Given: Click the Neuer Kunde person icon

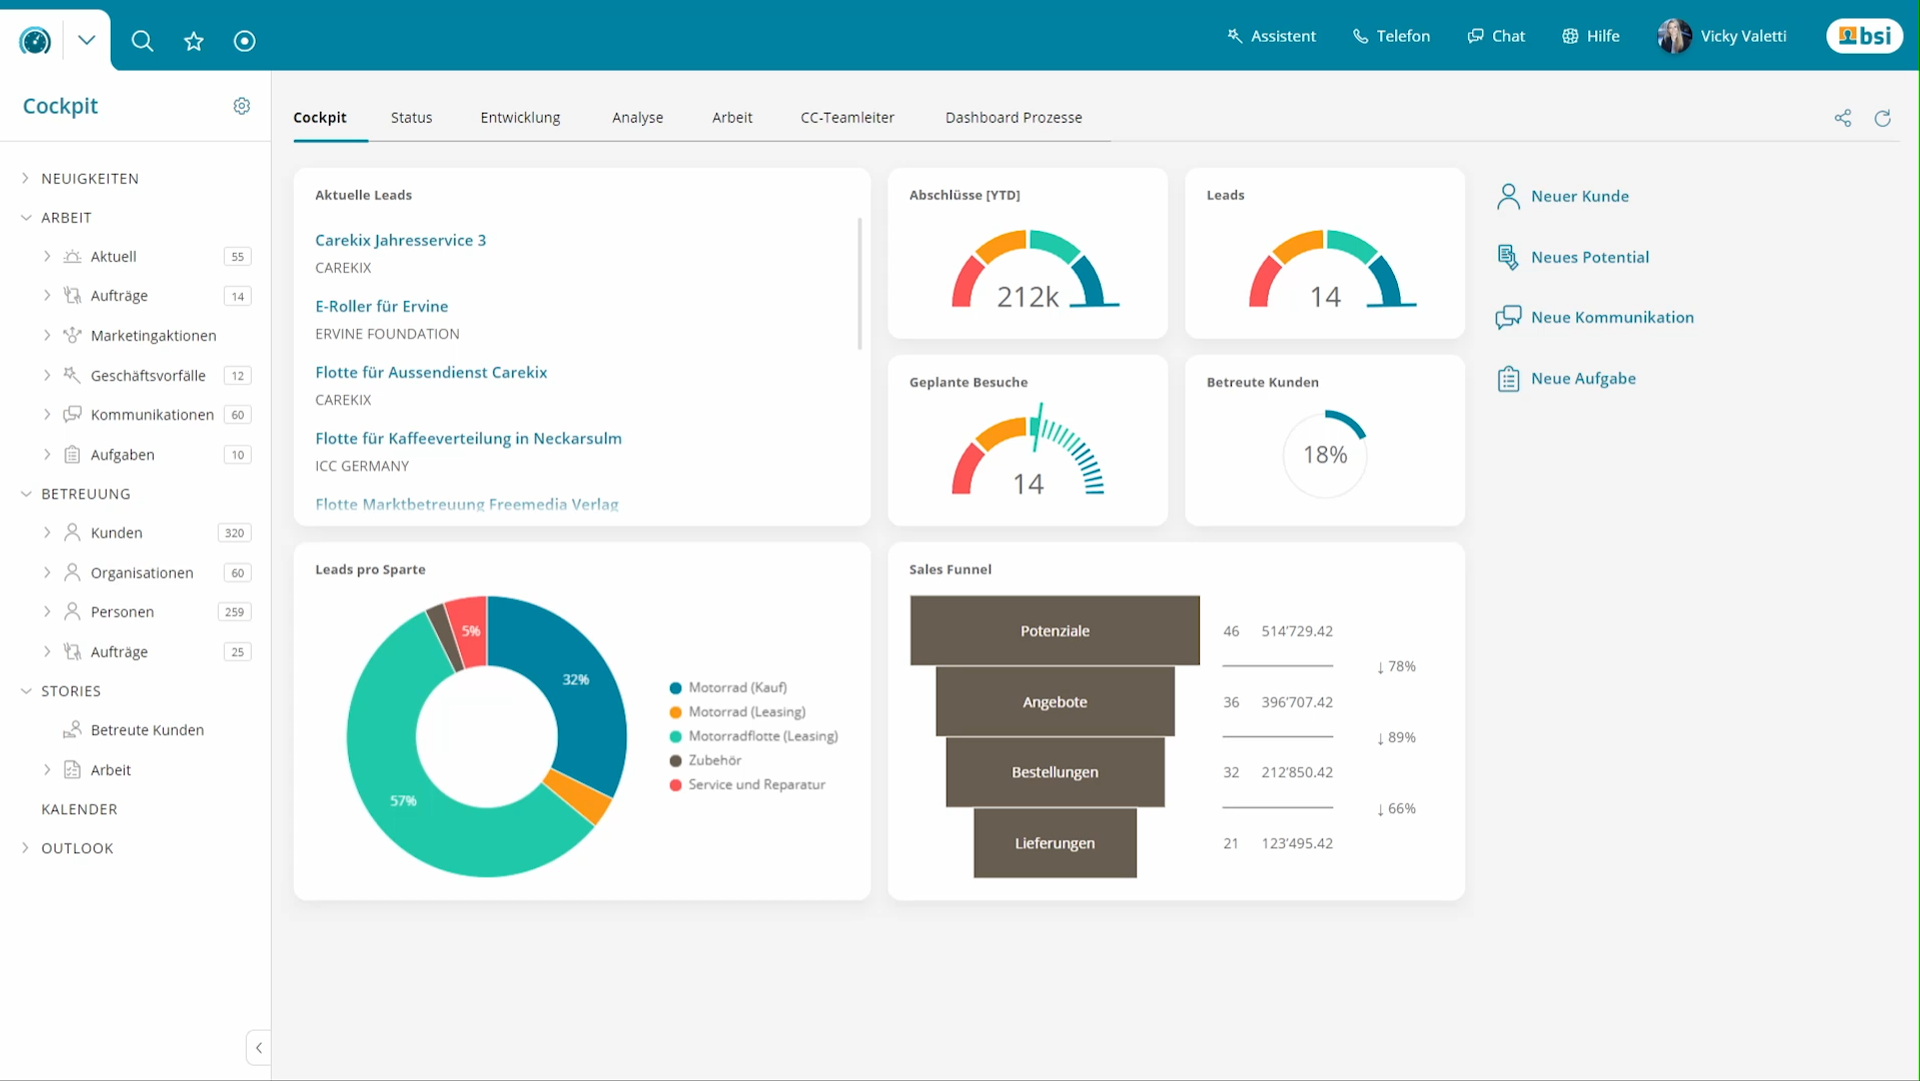Looking at the screenshot, I should pos(1508,196).
